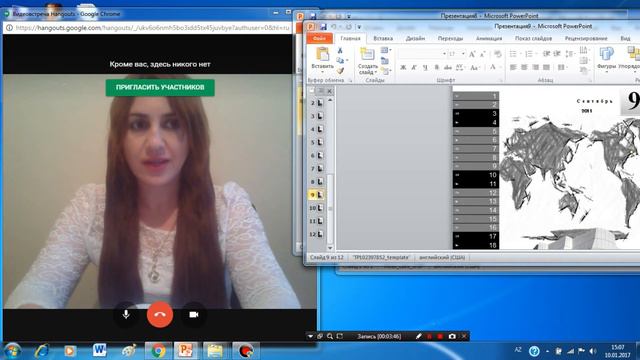Align text left in Абзац group
The image size is (640, 360).
point(513,67)
